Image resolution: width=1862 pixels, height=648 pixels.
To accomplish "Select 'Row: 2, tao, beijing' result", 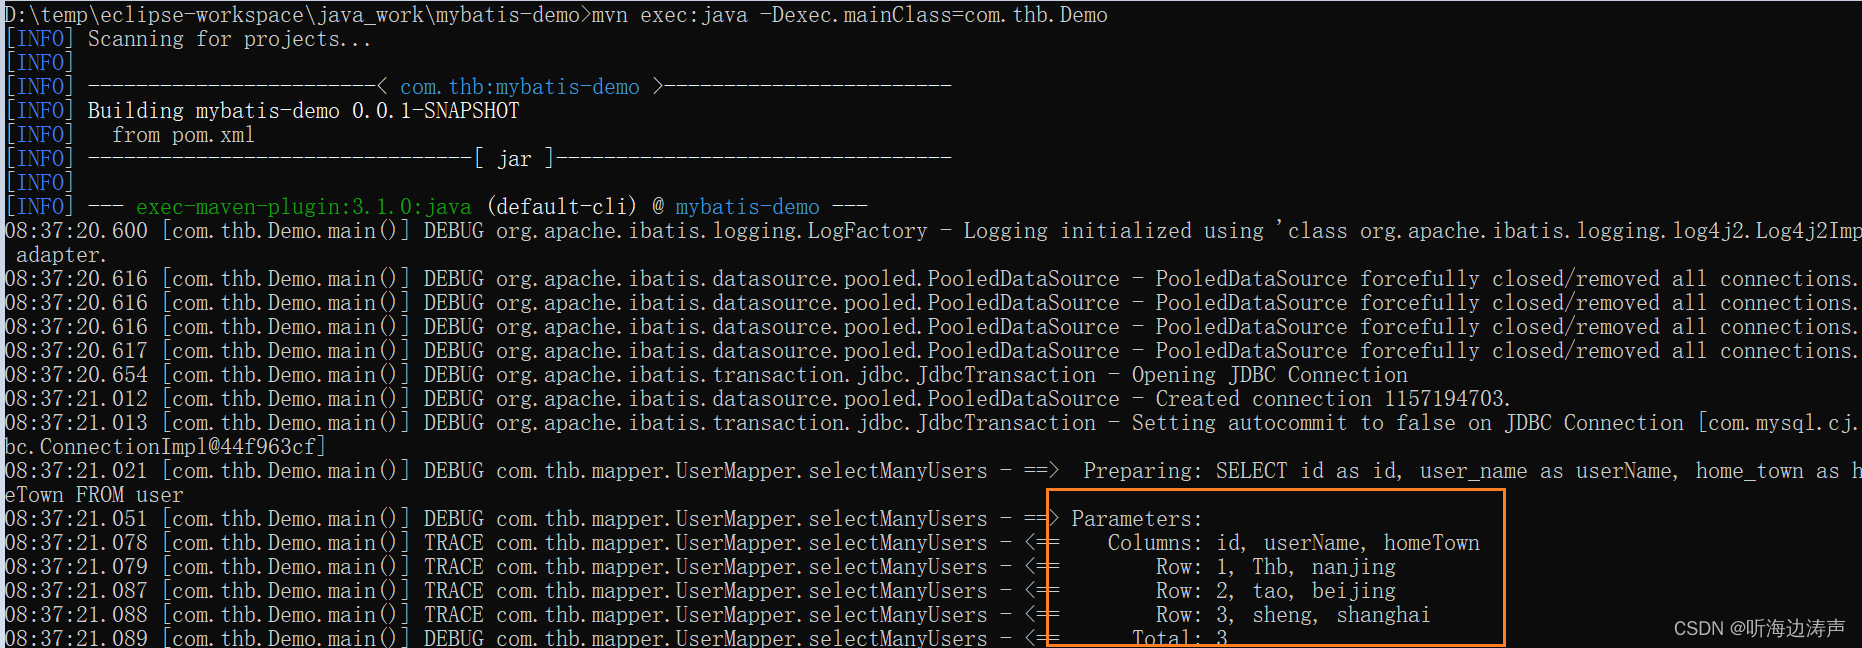I will pyautogui.click(x=1275, y=591).
